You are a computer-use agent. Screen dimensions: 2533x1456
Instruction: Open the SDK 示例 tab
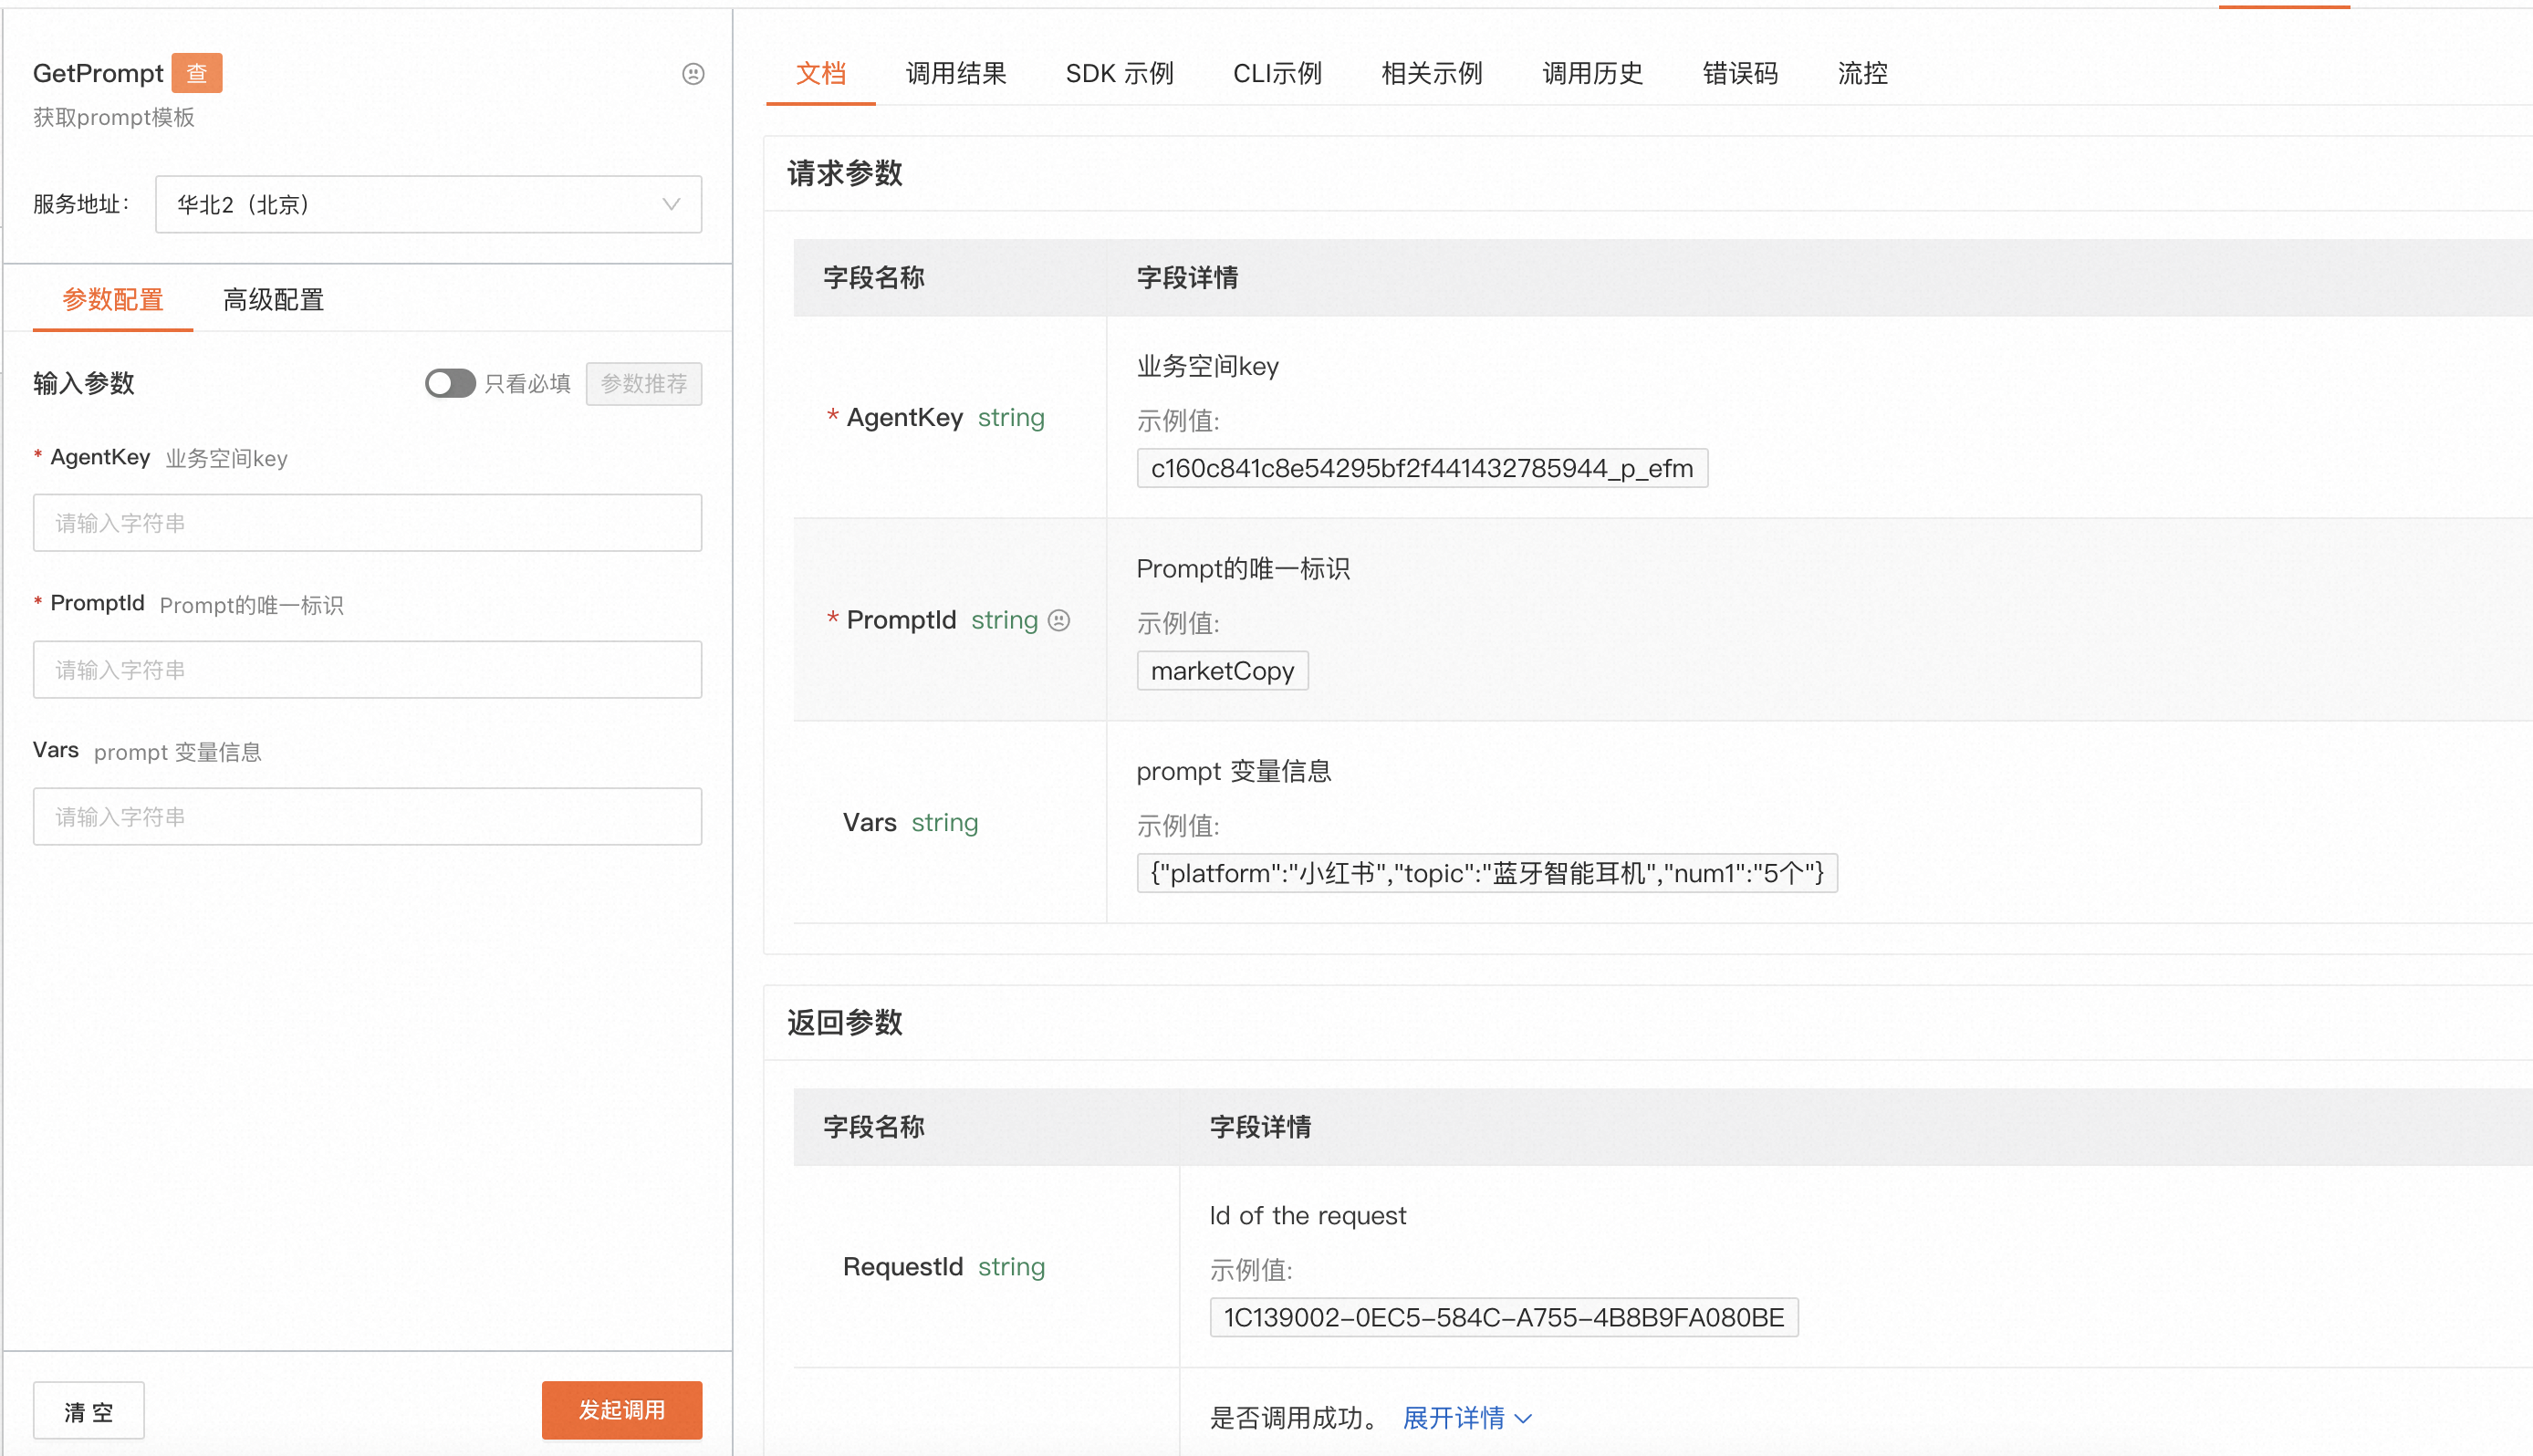tap(1119, 73)
